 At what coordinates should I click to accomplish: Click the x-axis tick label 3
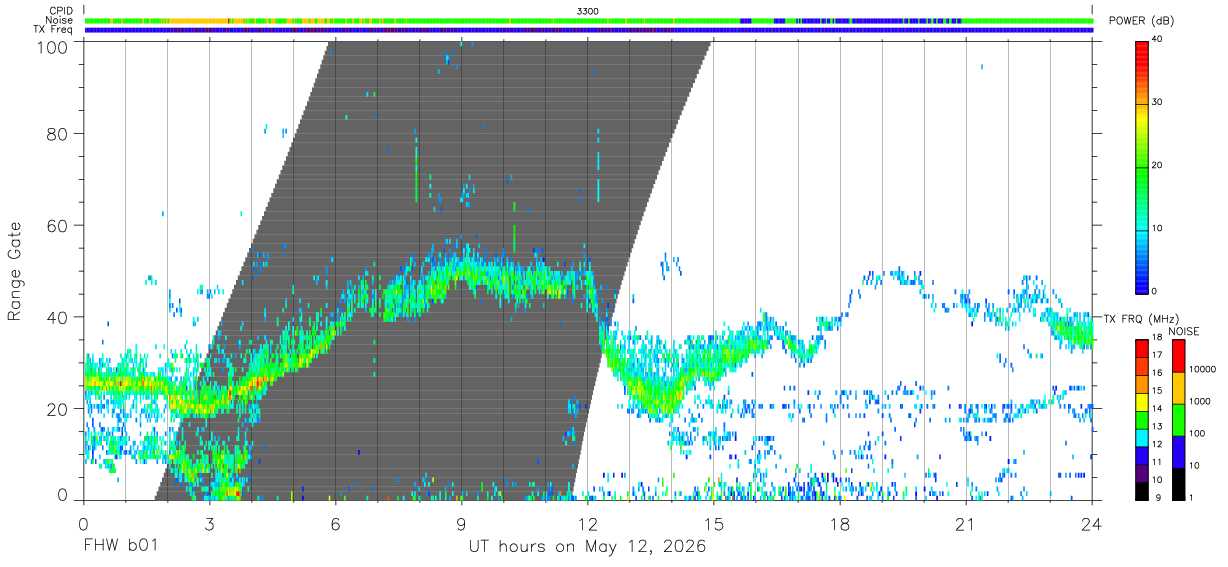click(209, 523)
